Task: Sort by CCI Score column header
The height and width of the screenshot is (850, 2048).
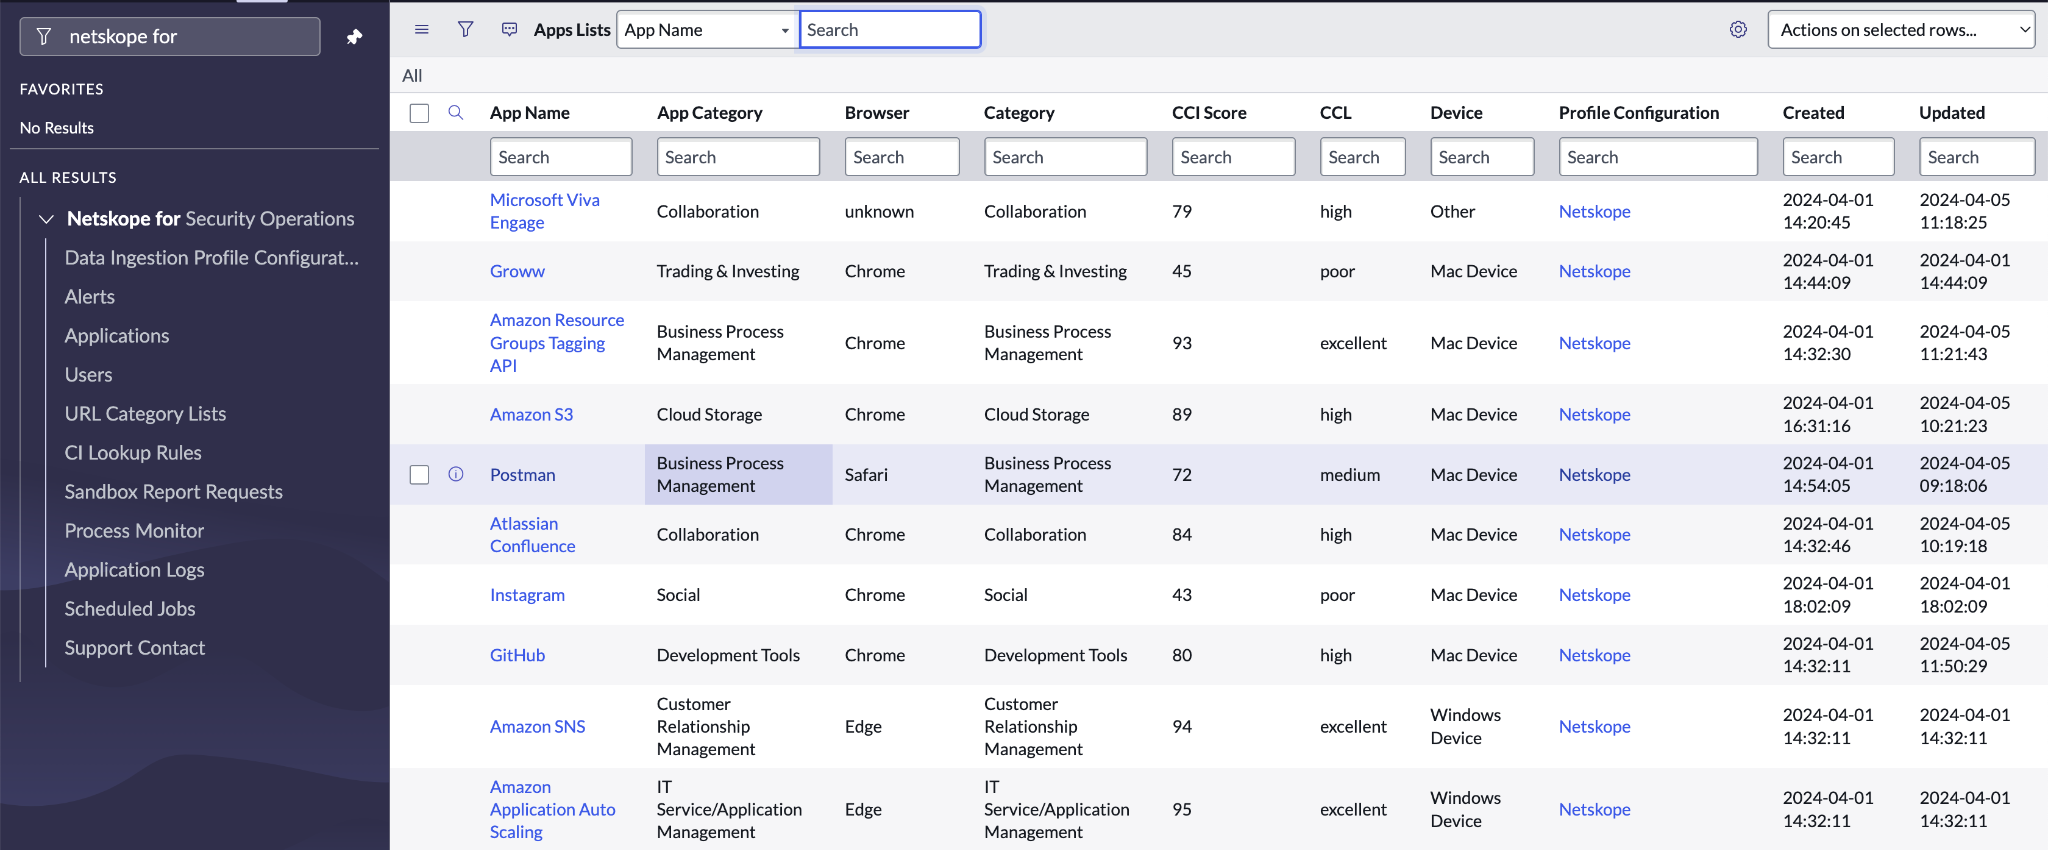Action: point(1209,113)
